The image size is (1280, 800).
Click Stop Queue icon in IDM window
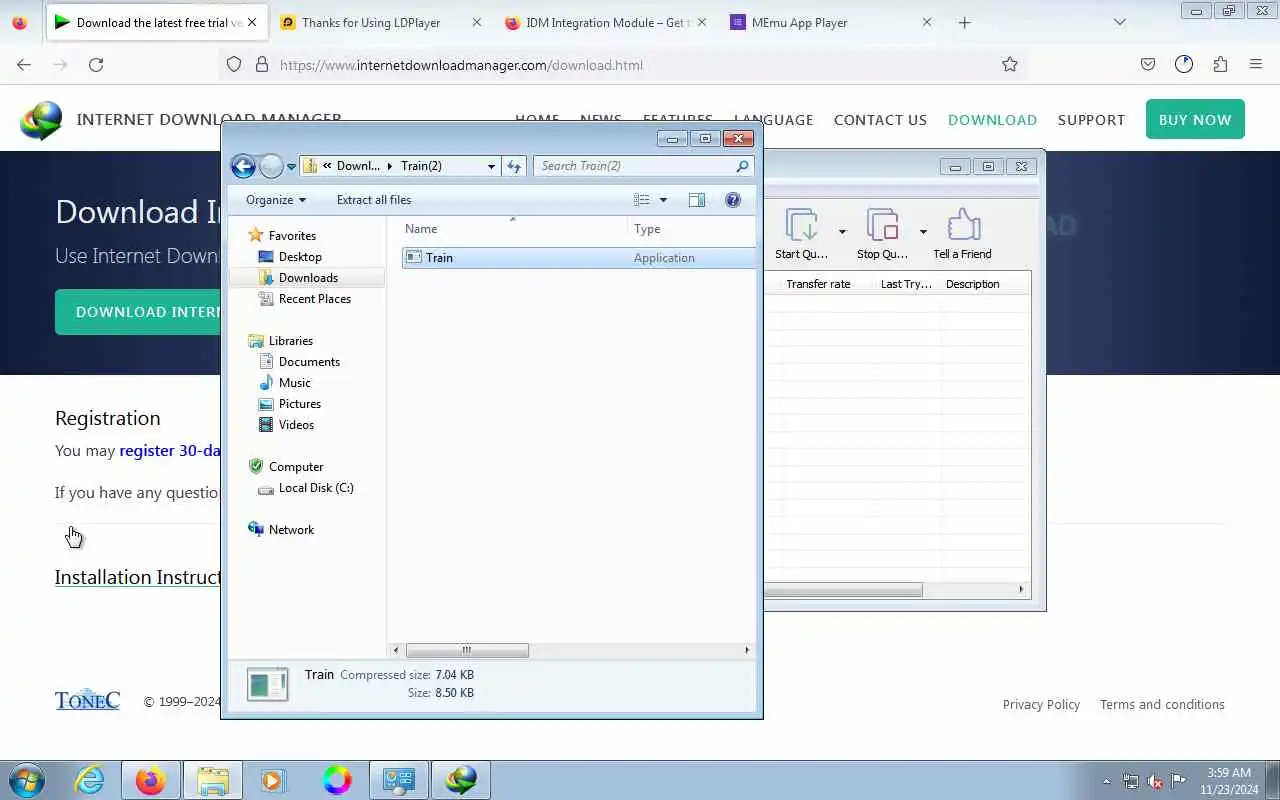coord(882,234)
